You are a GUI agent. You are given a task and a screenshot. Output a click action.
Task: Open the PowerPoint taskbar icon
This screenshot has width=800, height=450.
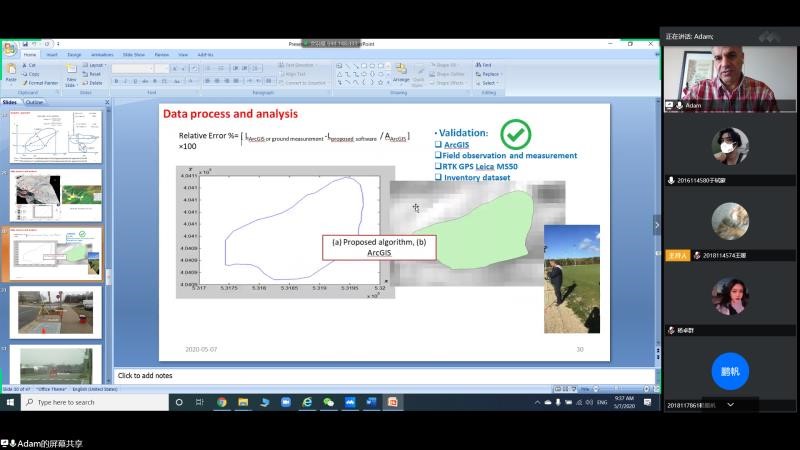pyautogui.click(x=393, y=402)
